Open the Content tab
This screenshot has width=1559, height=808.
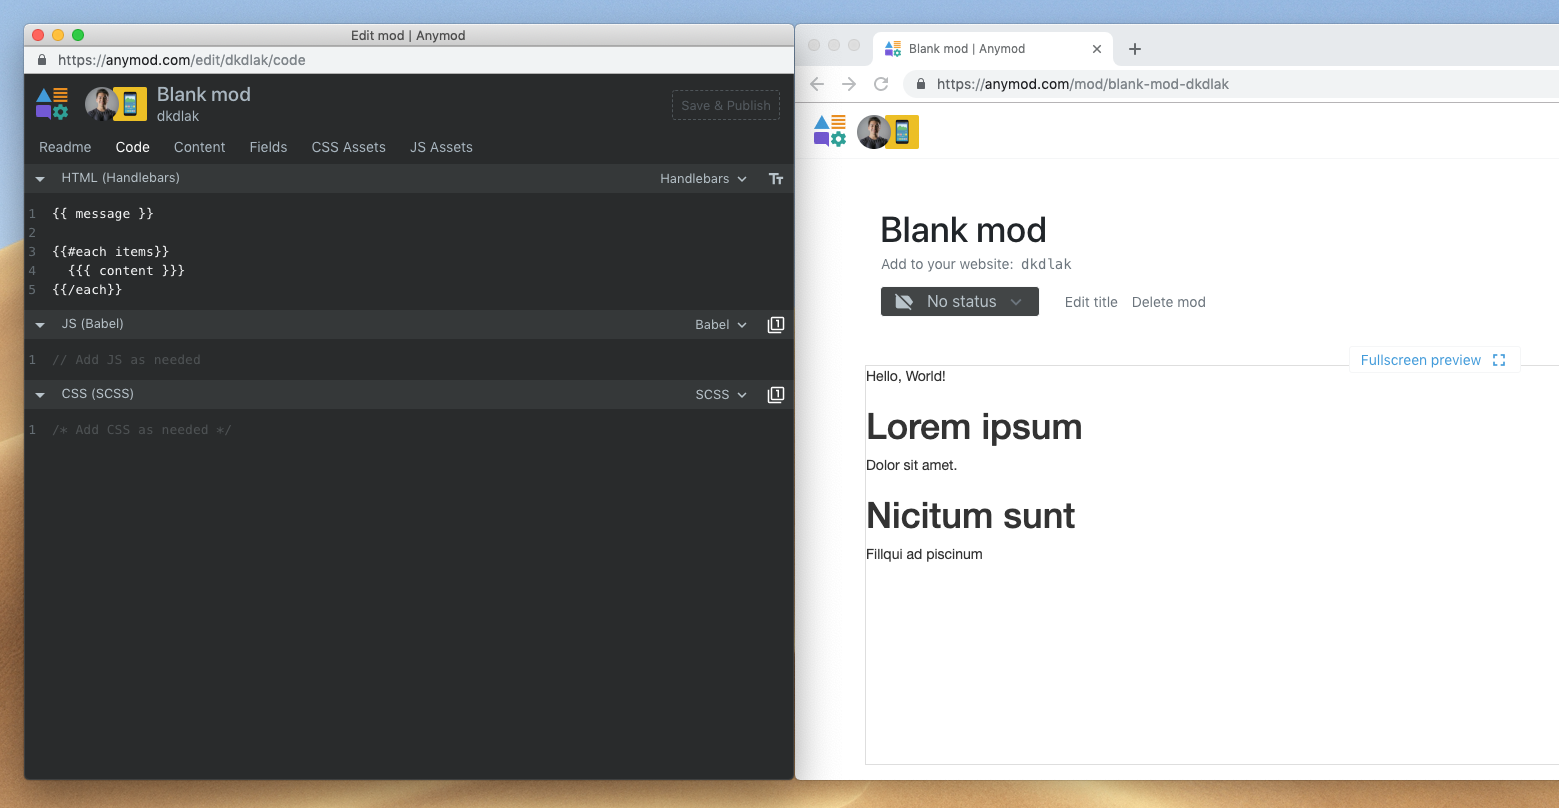(200, 147)
